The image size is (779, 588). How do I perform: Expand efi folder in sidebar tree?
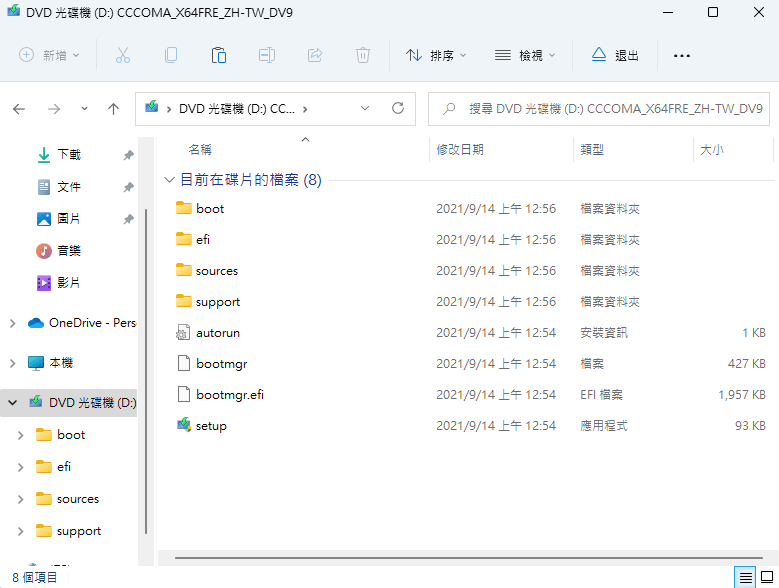pos(20,467)
